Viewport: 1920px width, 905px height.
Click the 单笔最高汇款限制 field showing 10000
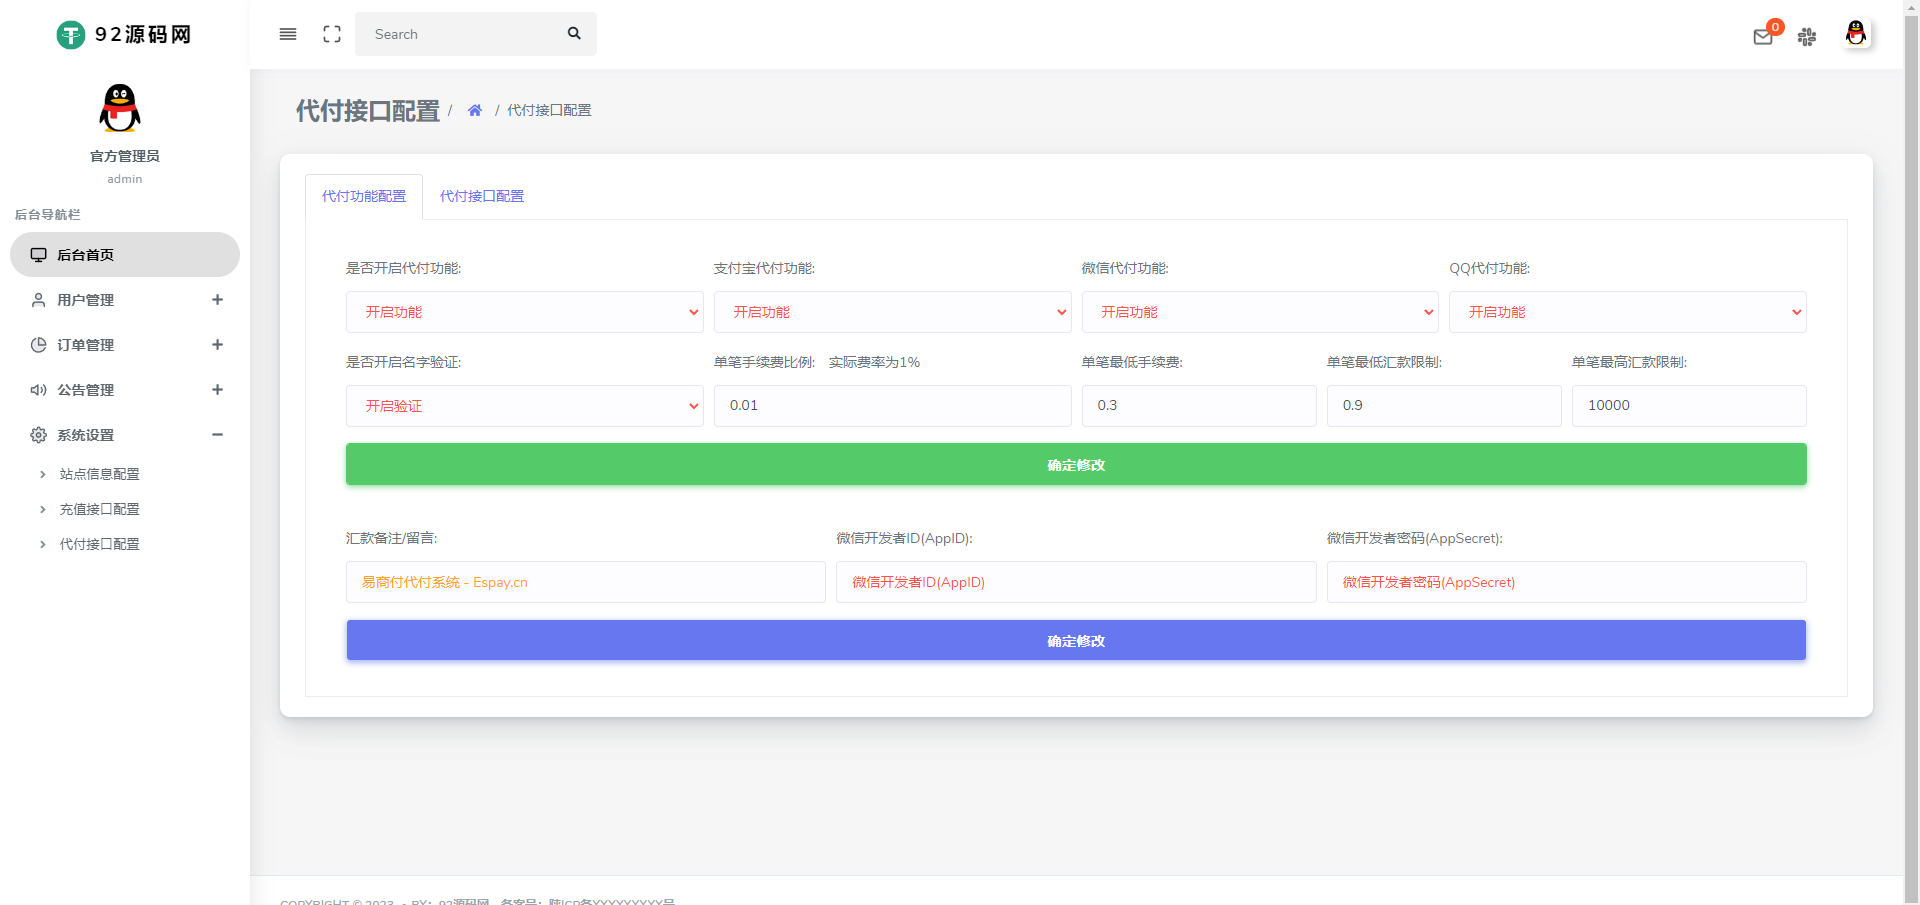click(1689, 406)
